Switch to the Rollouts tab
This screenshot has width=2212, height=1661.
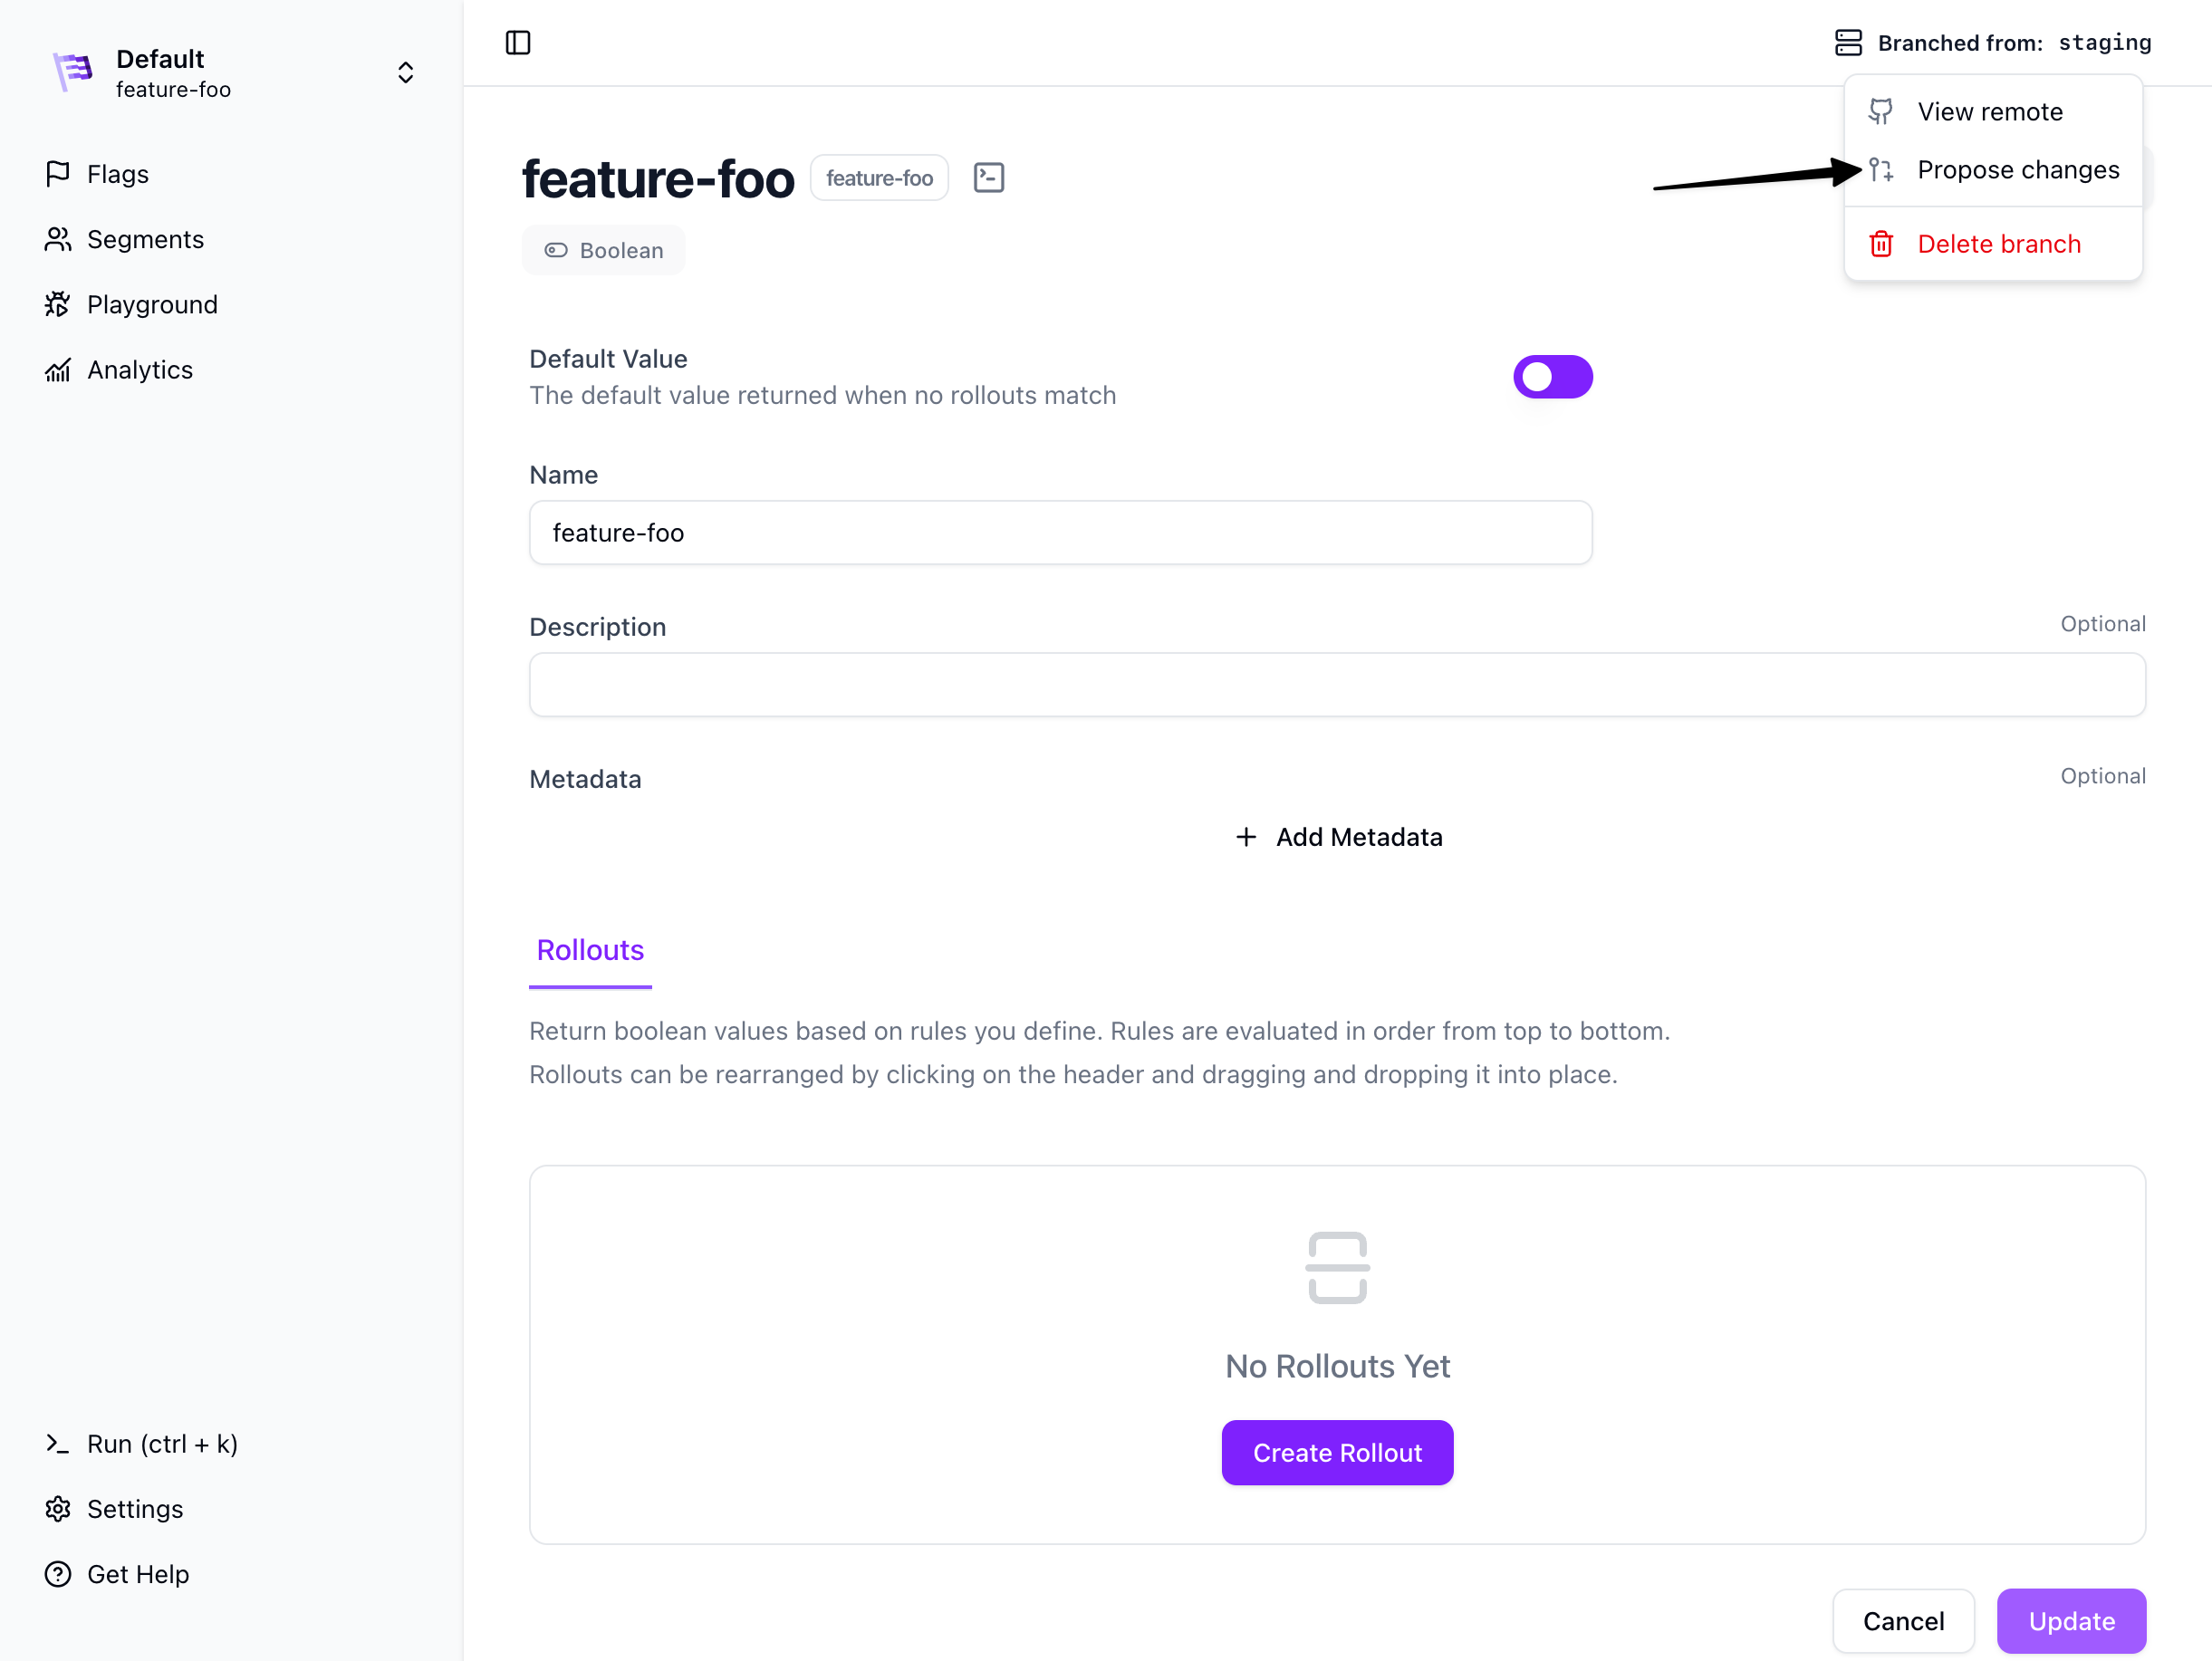pos(590,950)
